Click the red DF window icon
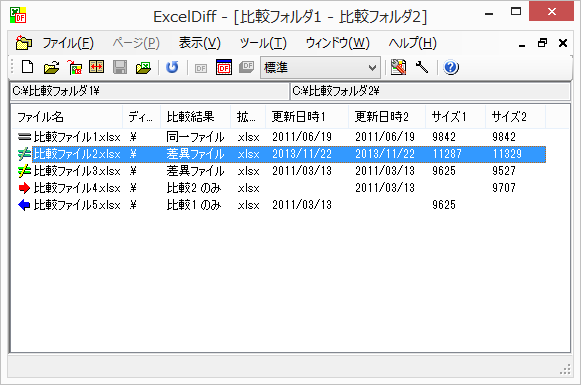Viewport: 581px width, 385px height. point(224,67)
